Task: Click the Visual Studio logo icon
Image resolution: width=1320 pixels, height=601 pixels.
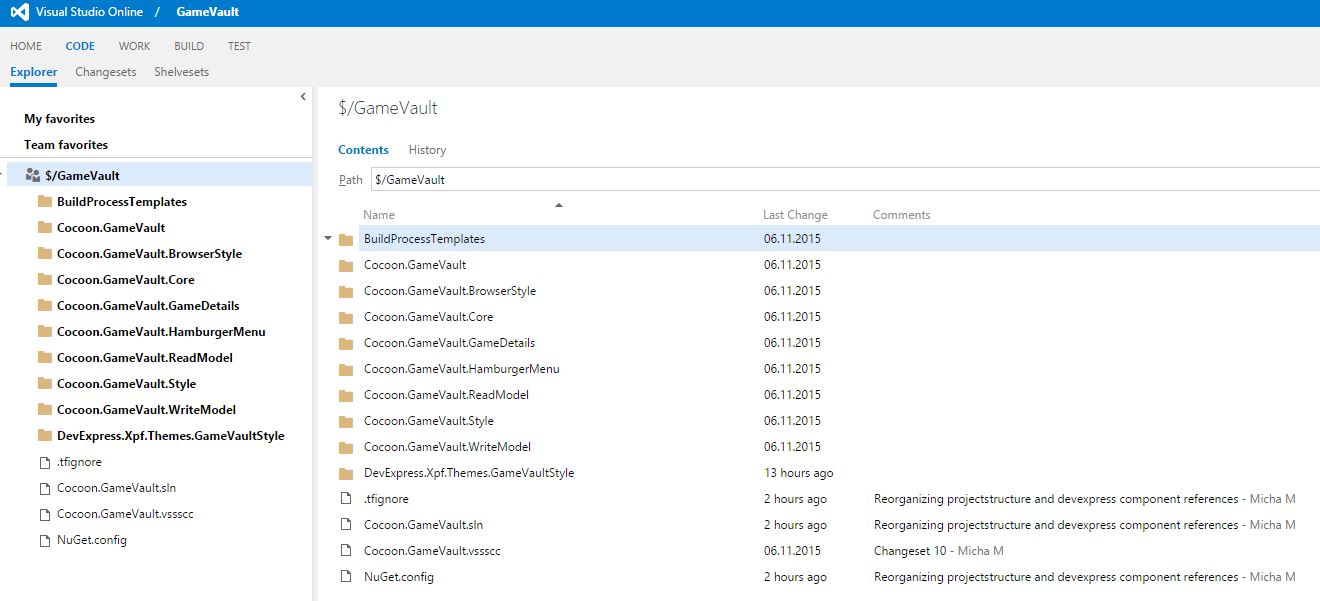Action: pyautogui.click(x=19, y=13)
